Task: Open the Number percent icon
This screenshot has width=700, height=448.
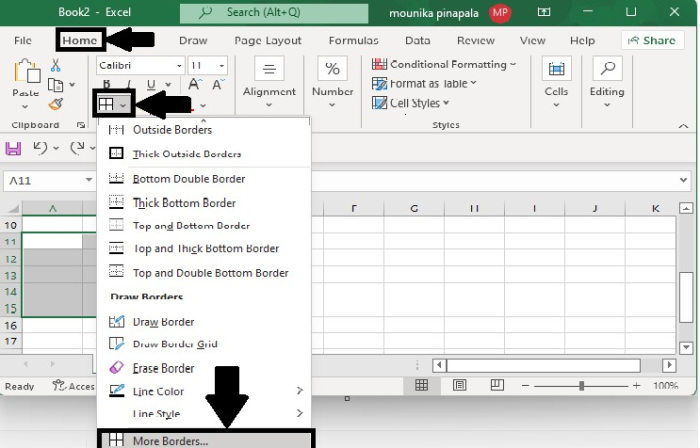Action: pos(332,69)
